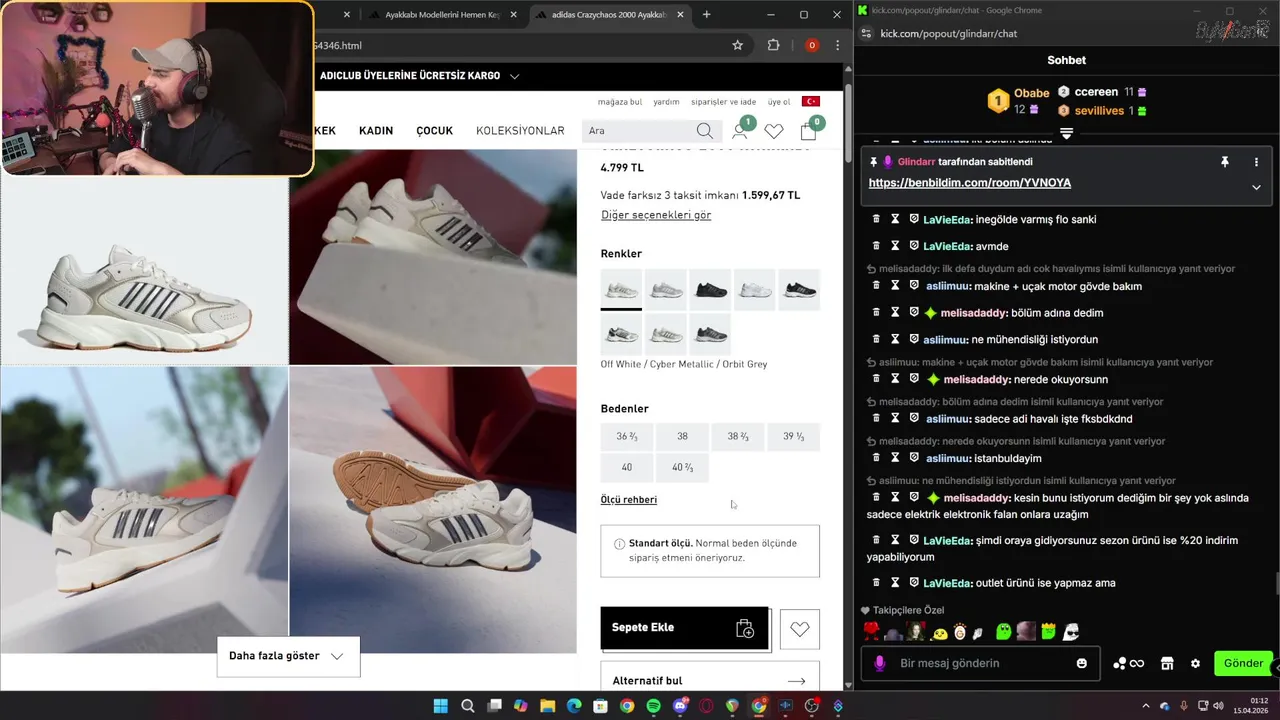This screenshot has height=720, width=1280.
Task: Open the shoe sole product photo
Action: (433, 510)
